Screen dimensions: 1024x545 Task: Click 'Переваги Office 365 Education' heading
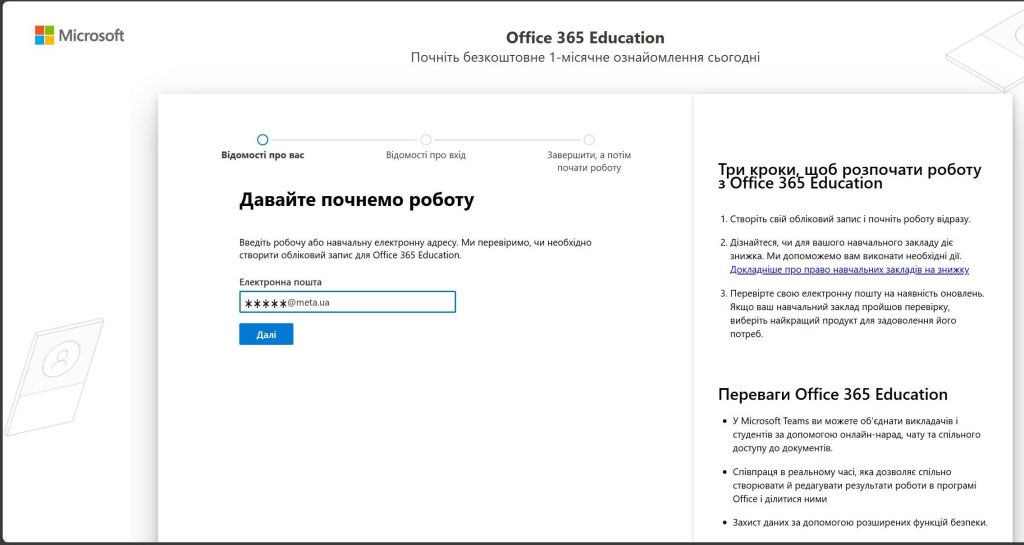[x=833, y=394]
